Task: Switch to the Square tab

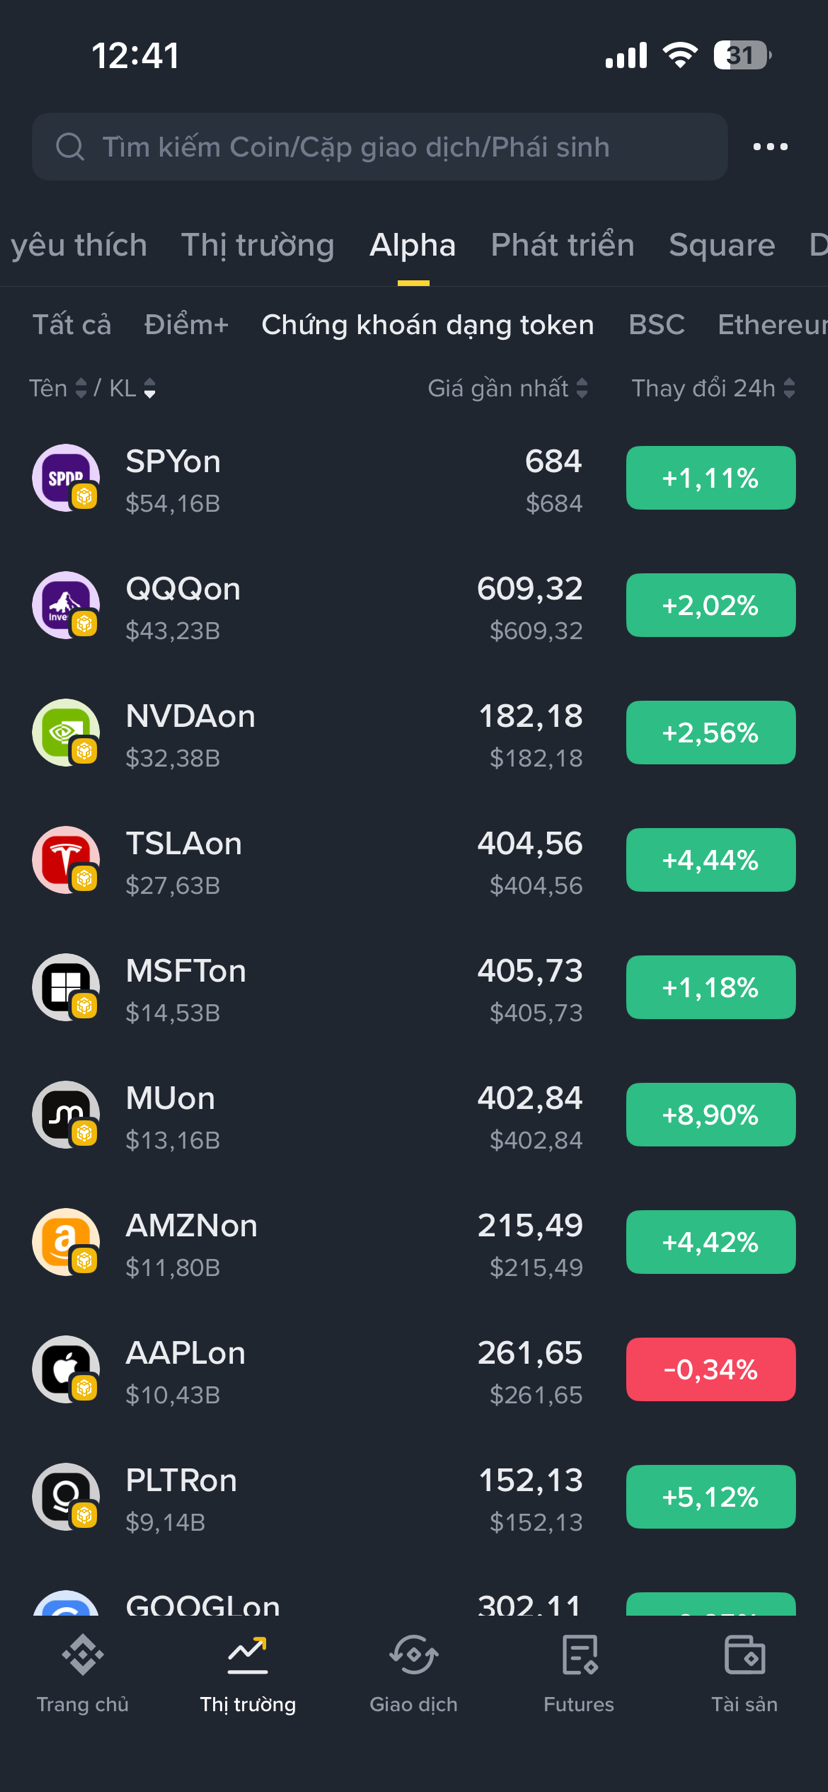Action: (x=721, y=245)
